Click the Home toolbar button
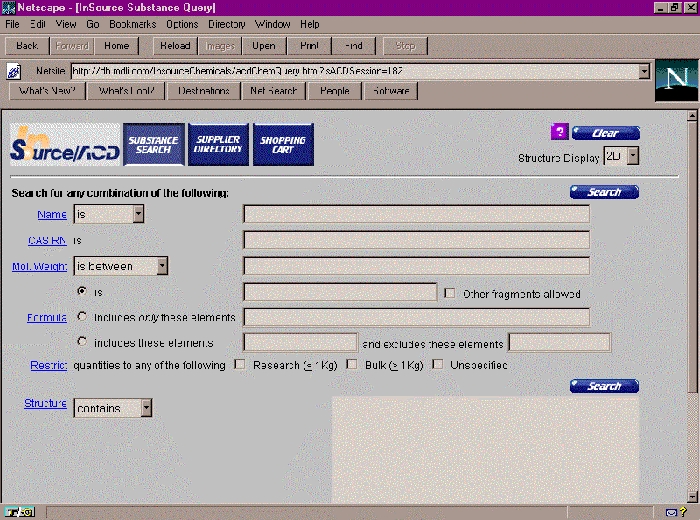Image resolution: width=700 pixels, height=520 pixels. pos(117,46)
